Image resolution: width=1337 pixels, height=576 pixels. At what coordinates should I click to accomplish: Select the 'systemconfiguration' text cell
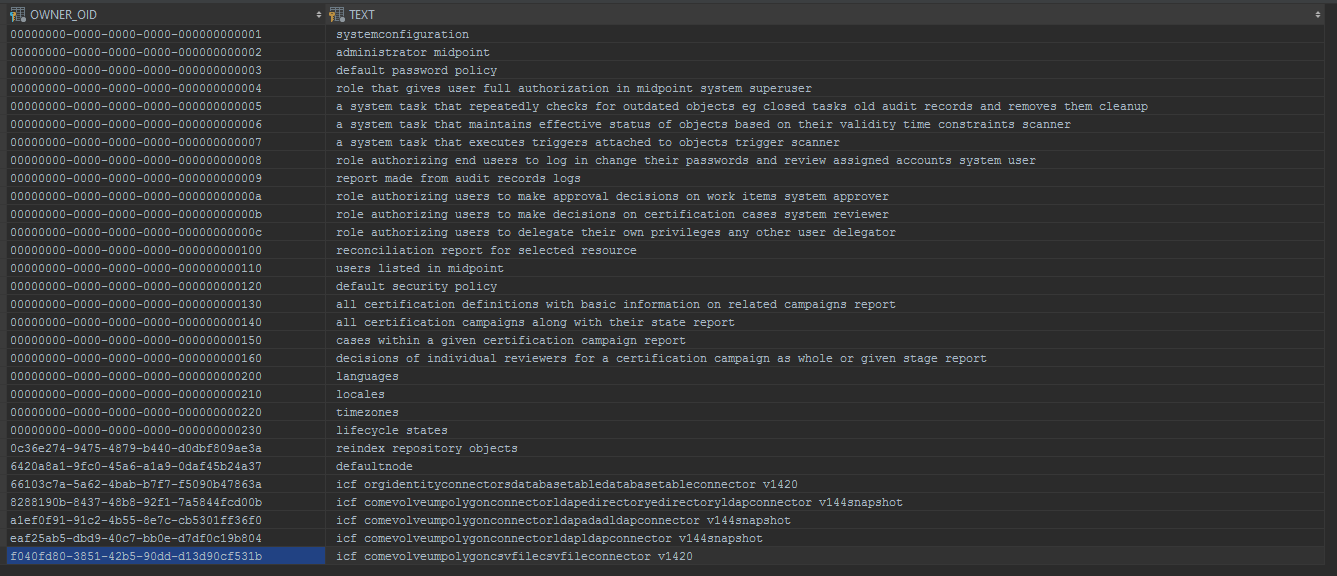click(x=402, y=35)
